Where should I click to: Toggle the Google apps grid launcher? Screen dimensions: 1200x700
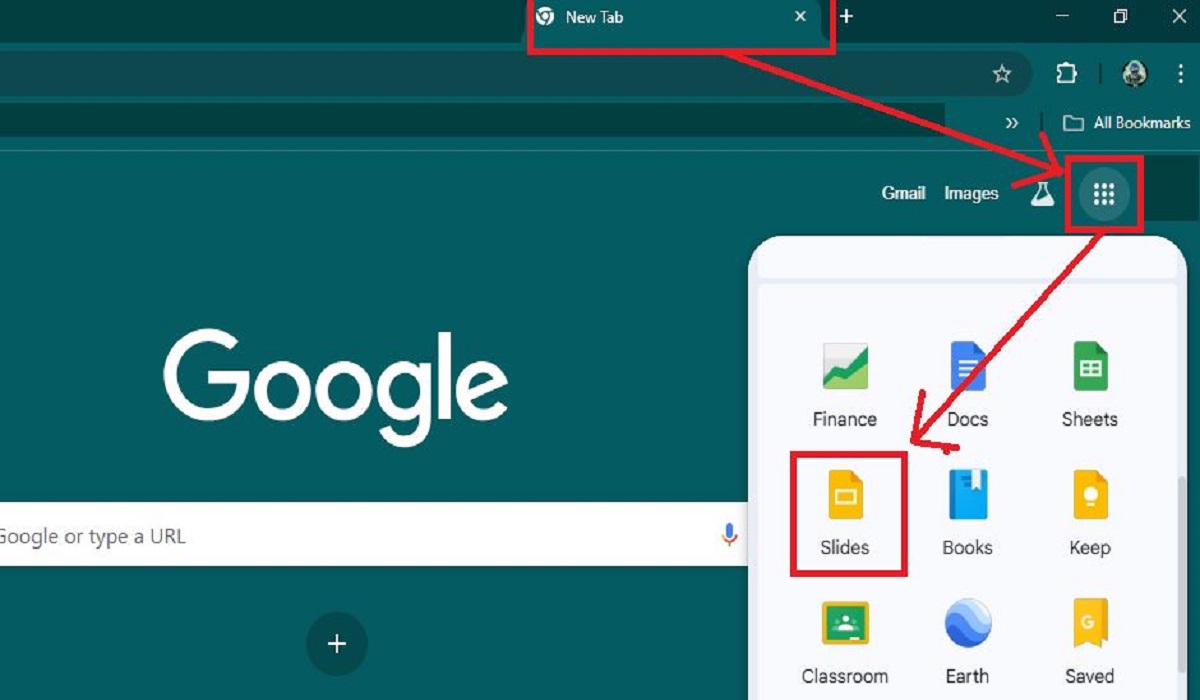(1103, 194)
